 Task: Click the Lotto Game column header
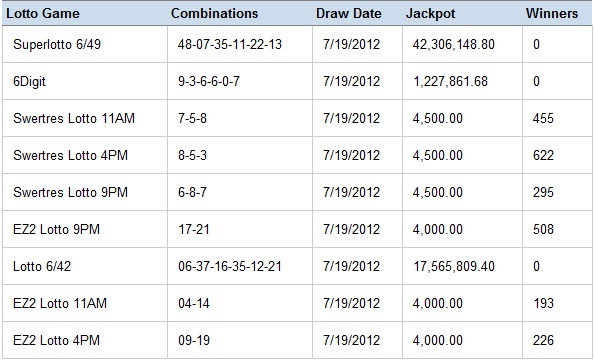tap(43, 14)
